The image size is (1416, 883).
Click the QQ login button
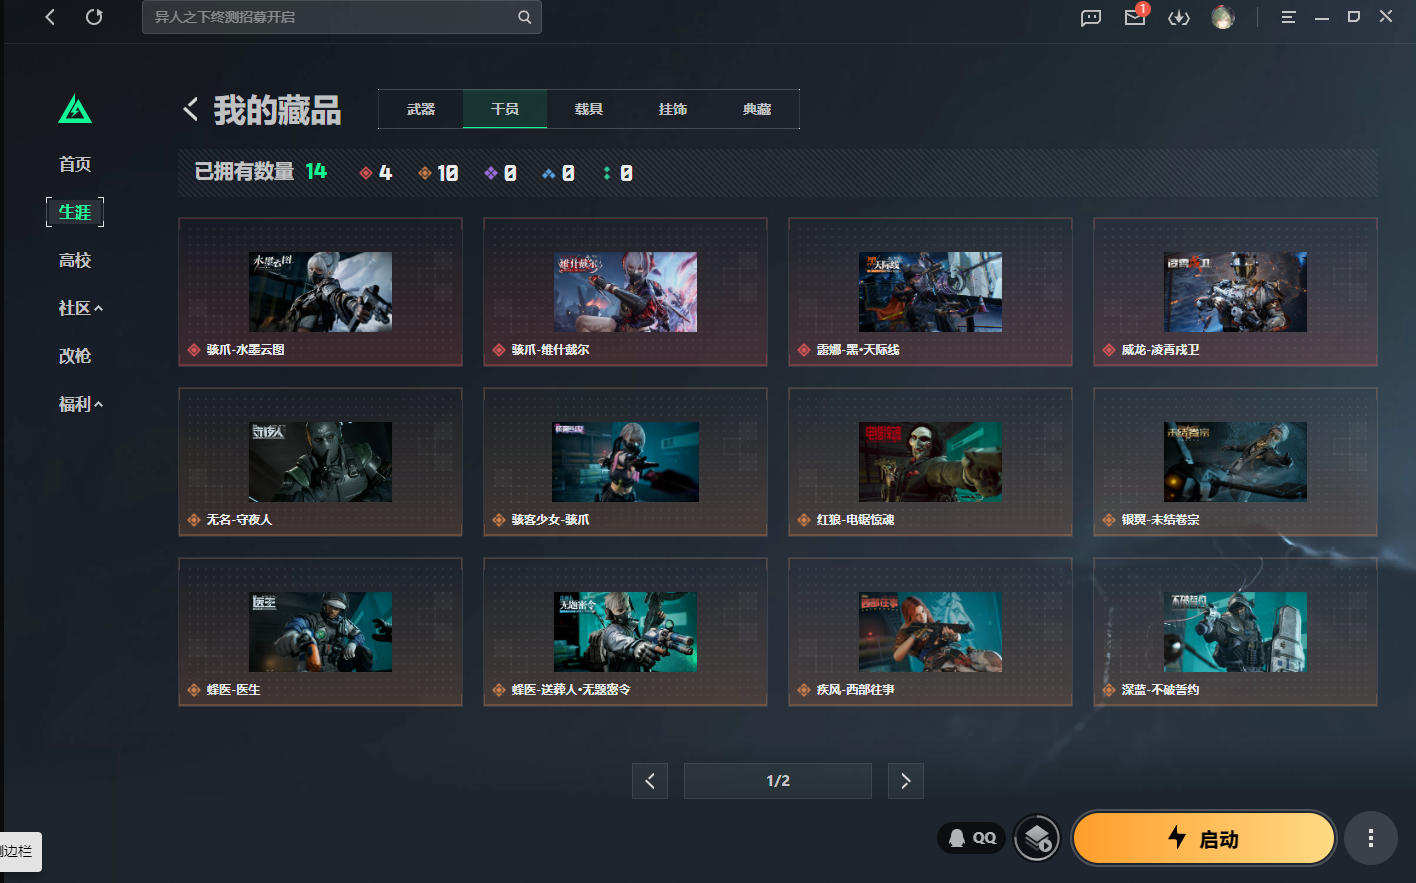click(x=971, y=838)
